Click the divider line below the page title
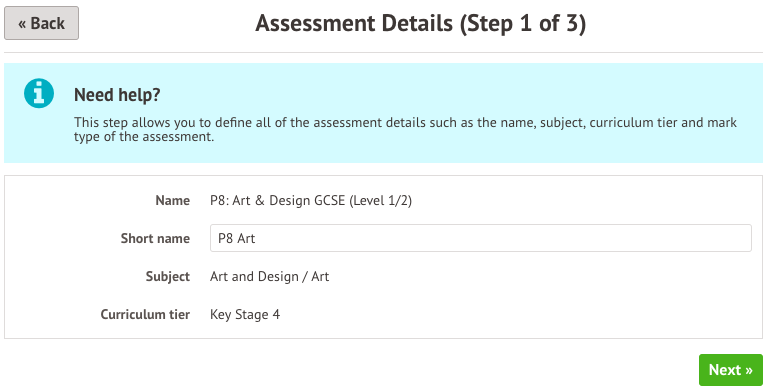 coord(384,52)
